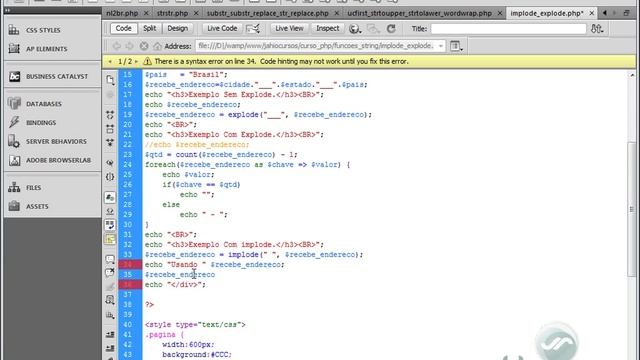Go to next info bar message arrow

(136, 62)
